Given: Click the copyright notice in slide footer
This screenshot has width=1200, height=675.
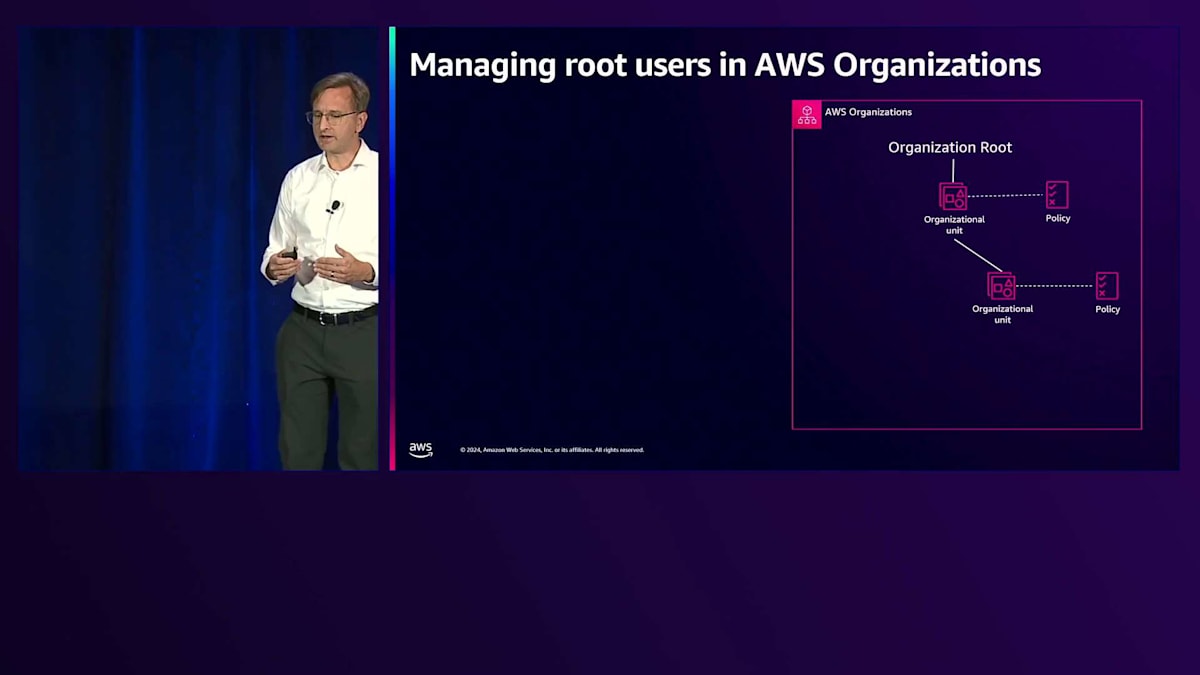Looking at the screenshot, I should (x=552, y=450).
